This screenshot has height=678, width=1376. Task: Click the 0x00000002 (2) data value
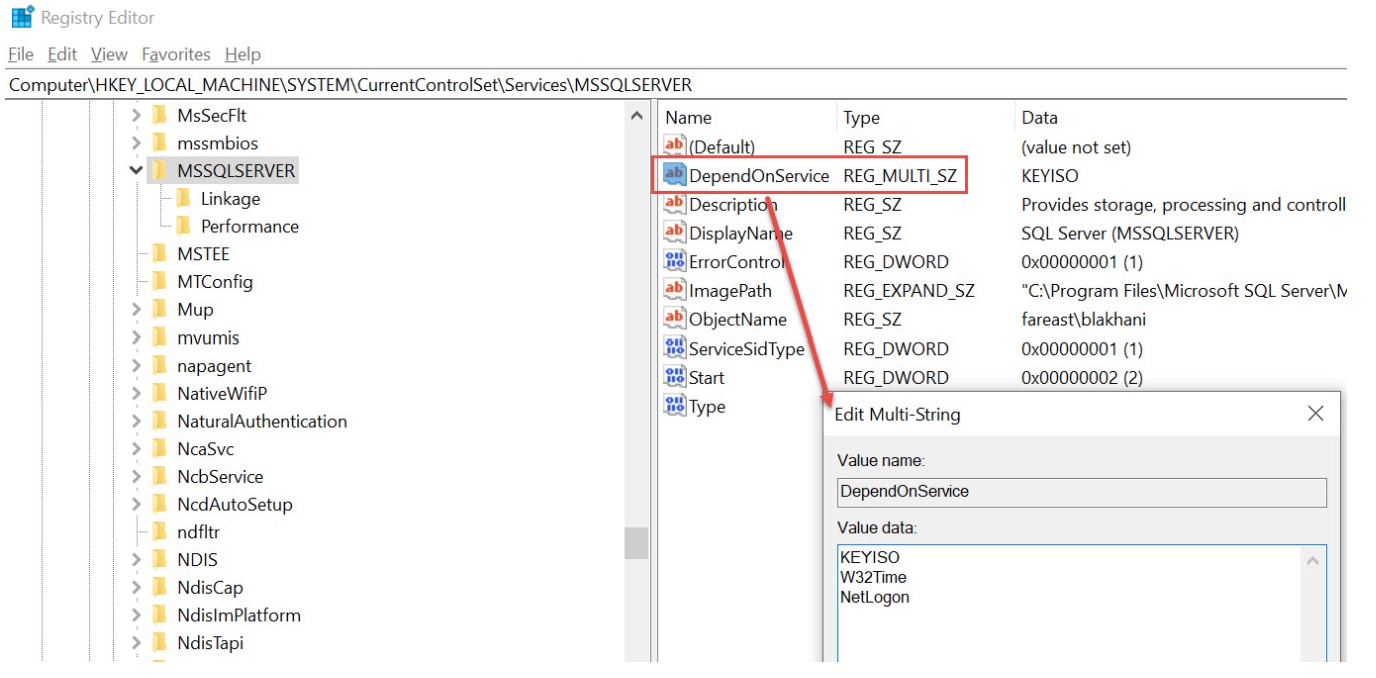pos(1082,378)
